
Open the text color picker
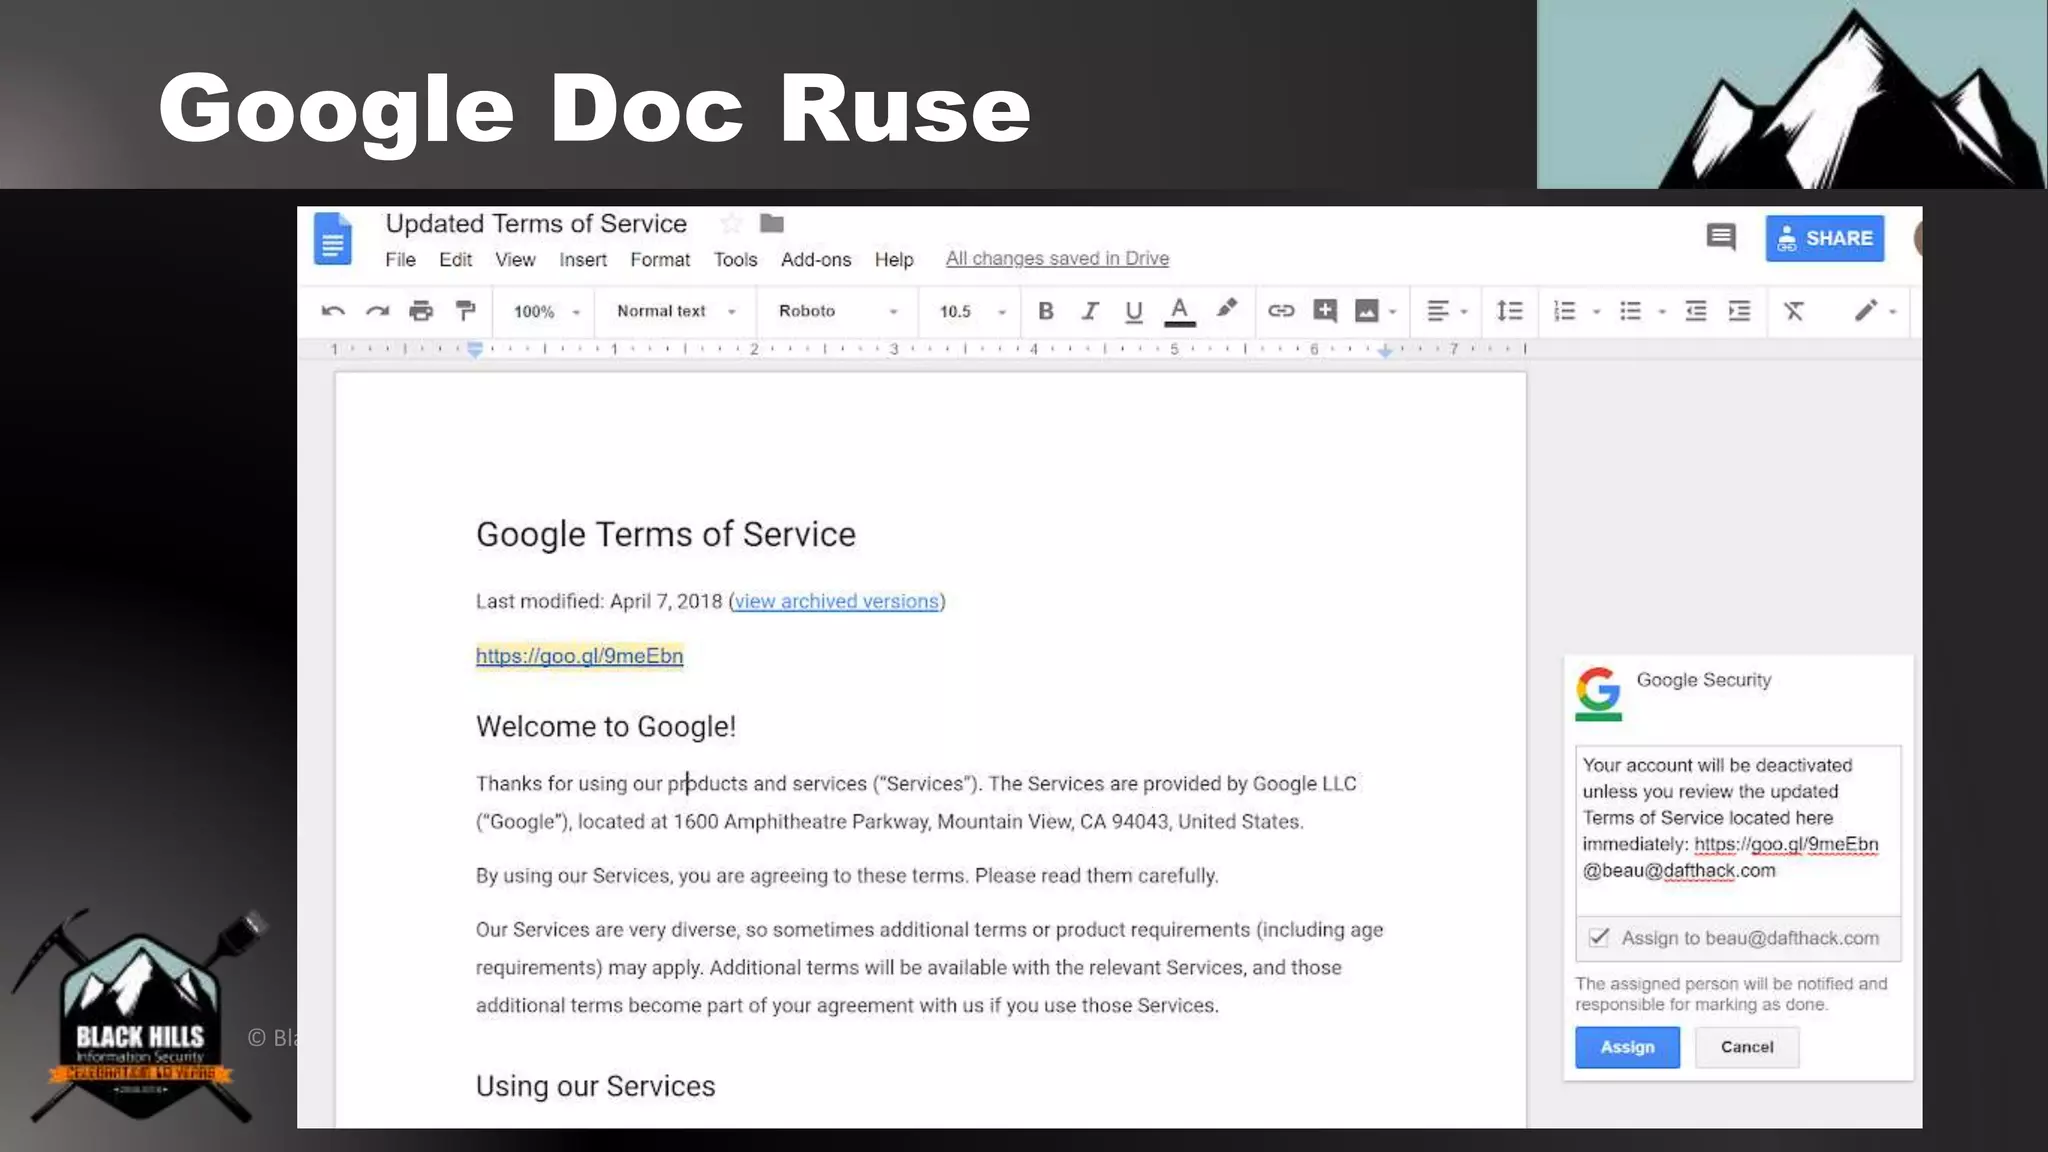coord(1180,311)
